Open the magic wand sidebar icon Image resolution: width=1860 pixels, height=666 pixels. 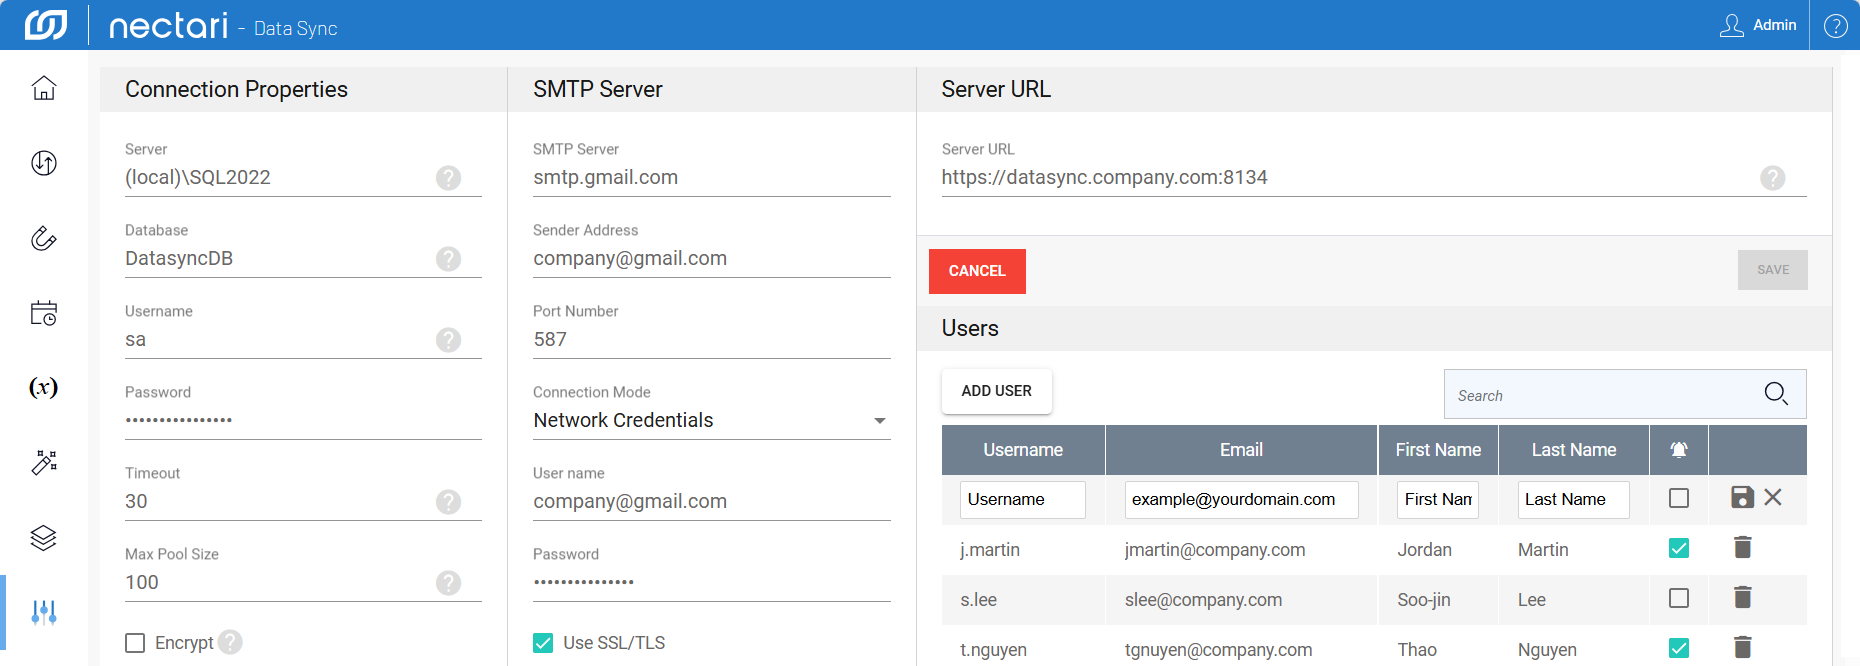(x=44, y=462)
